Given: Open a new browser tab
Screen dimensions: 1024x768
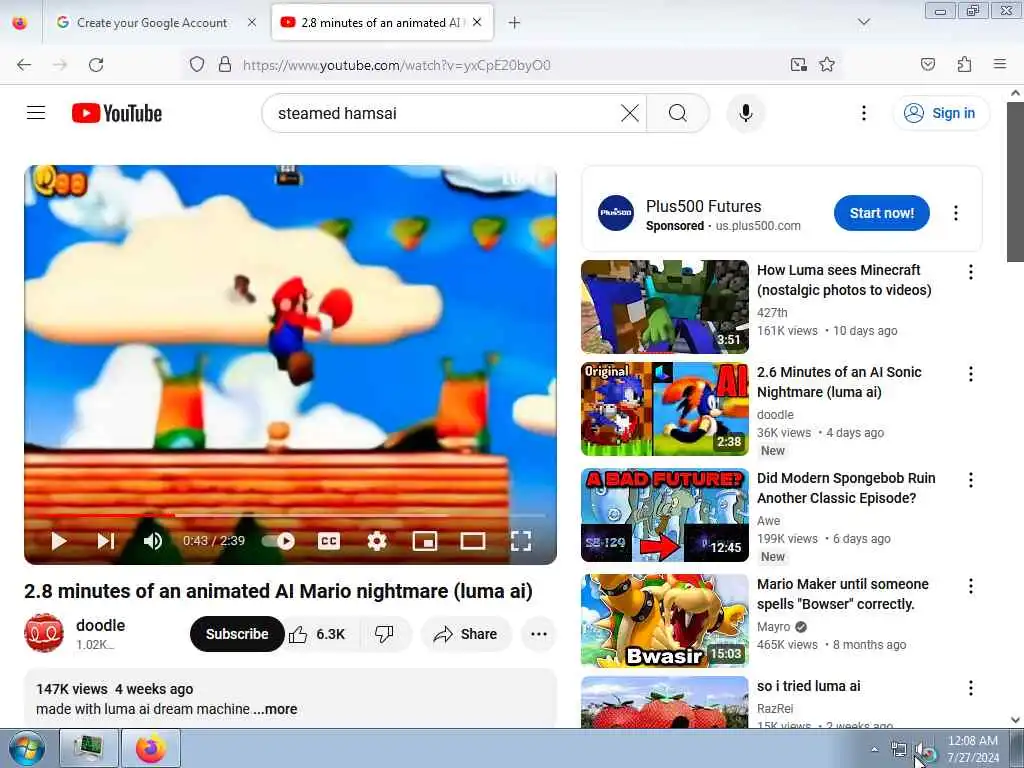Looking at the screenshot, I should pos(514,23).
